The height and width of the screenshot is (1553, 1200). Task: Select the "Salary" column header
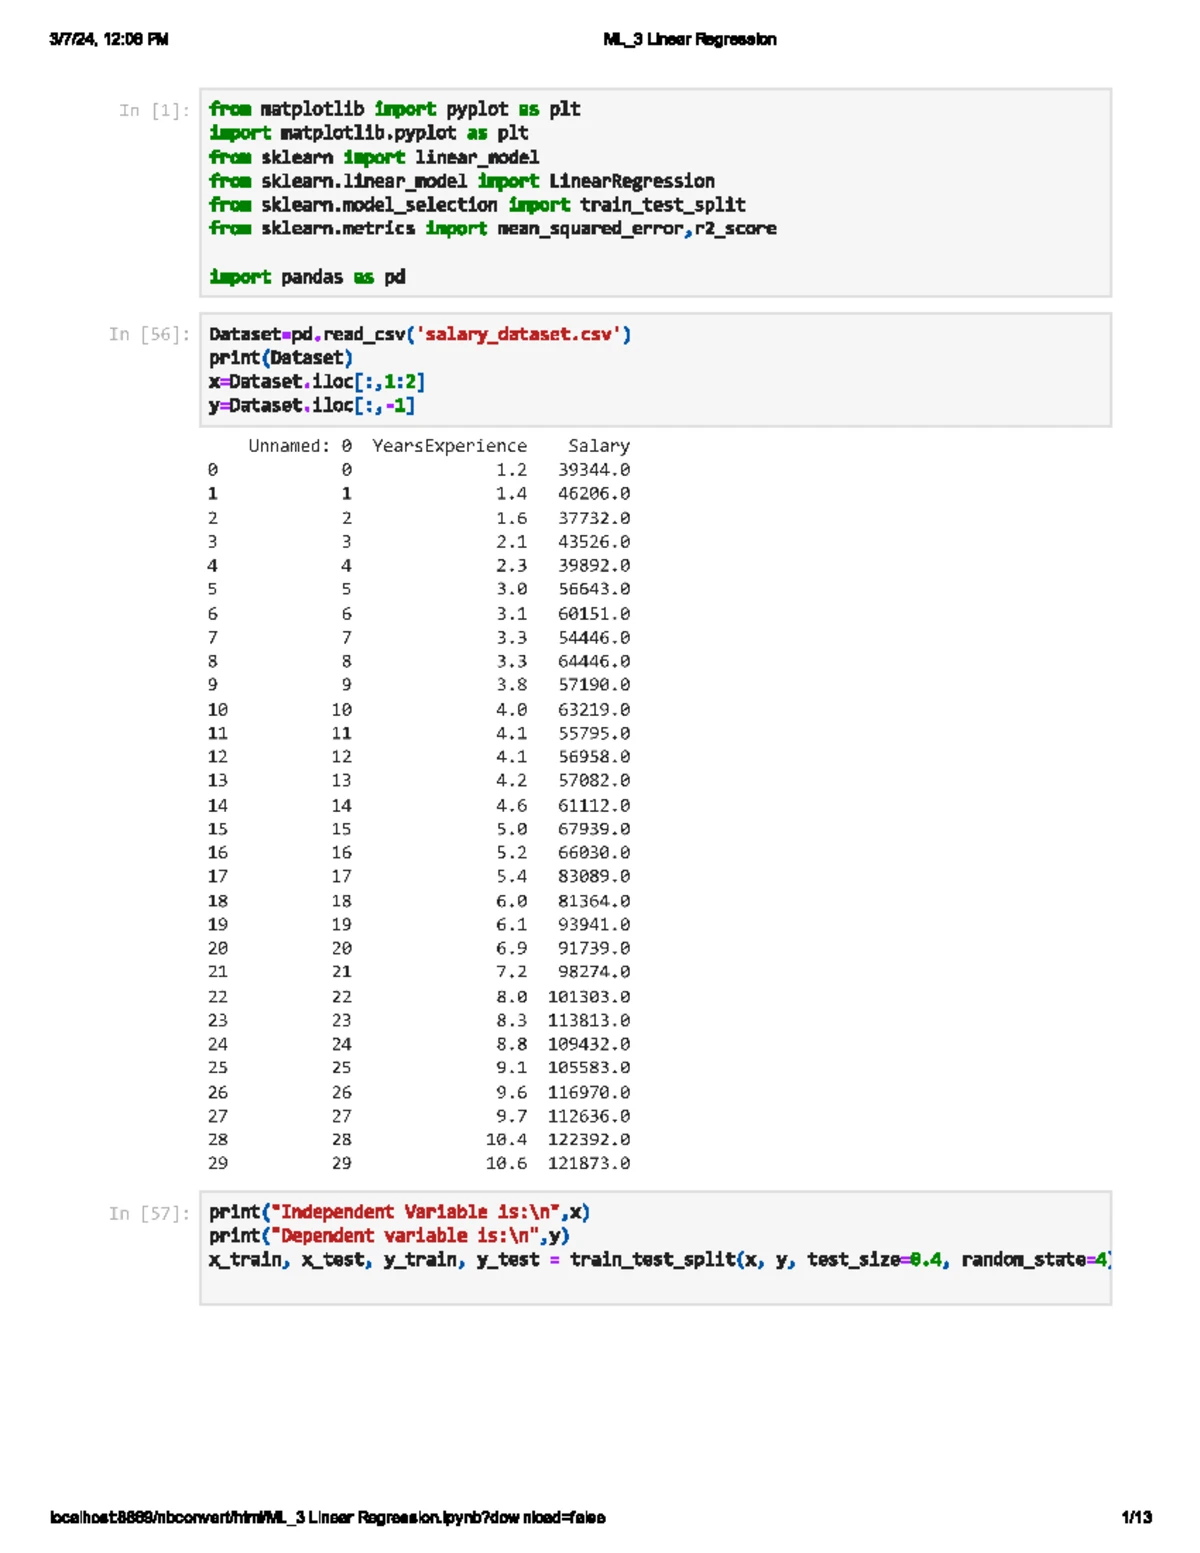point(598,446)
